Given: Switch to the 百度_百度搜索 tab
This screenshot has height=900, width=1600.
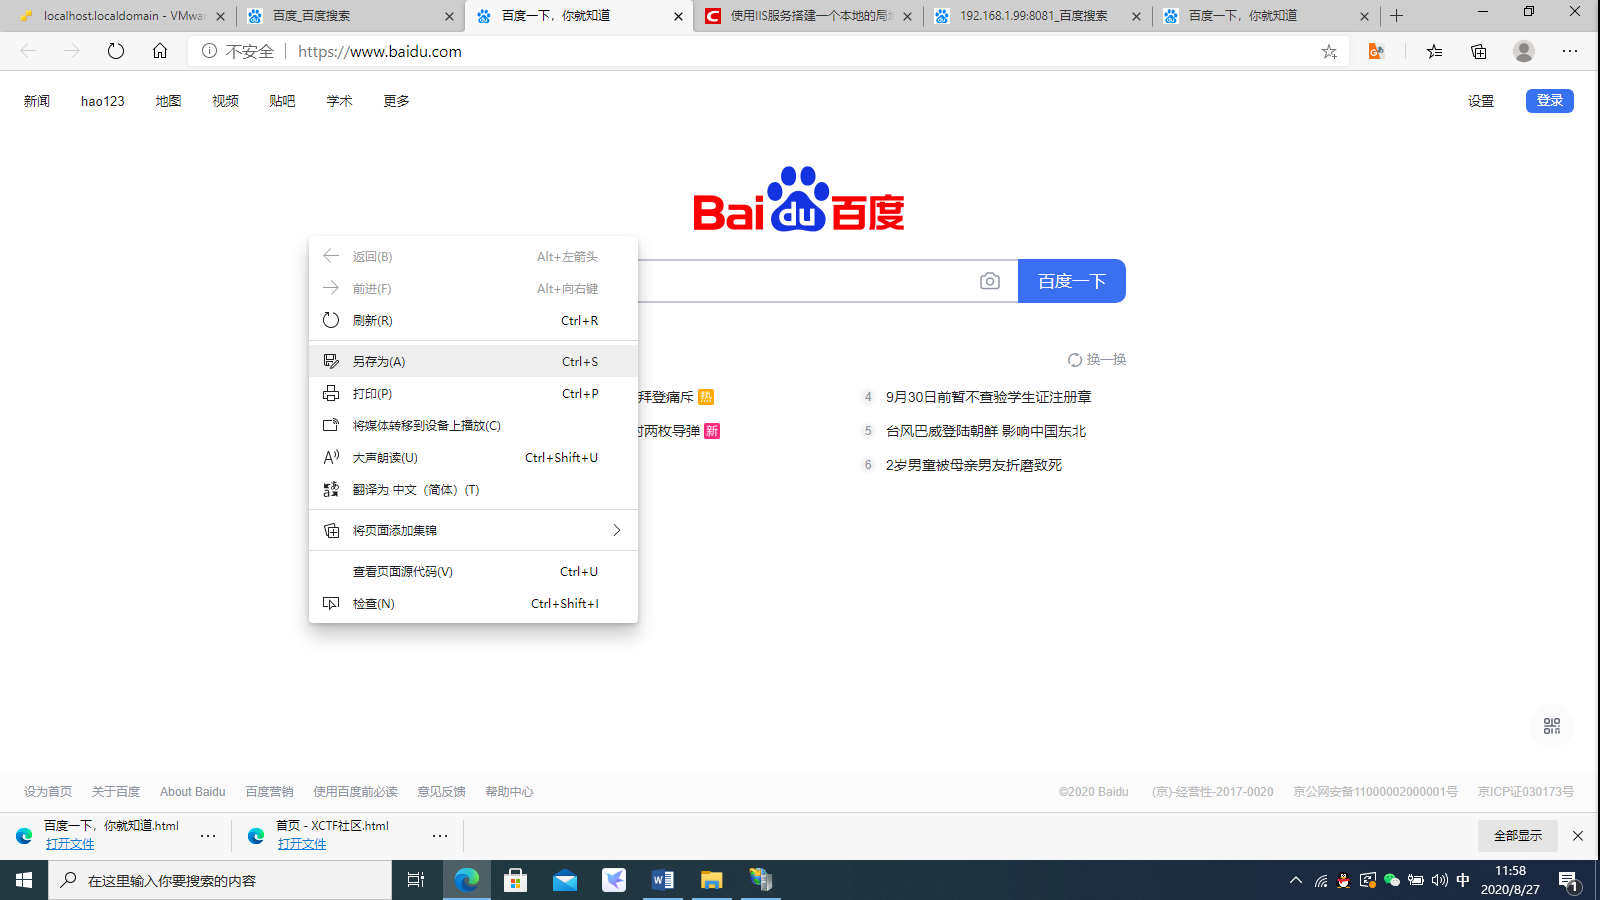Looking at the screenshot, I should tap(350, 16).
